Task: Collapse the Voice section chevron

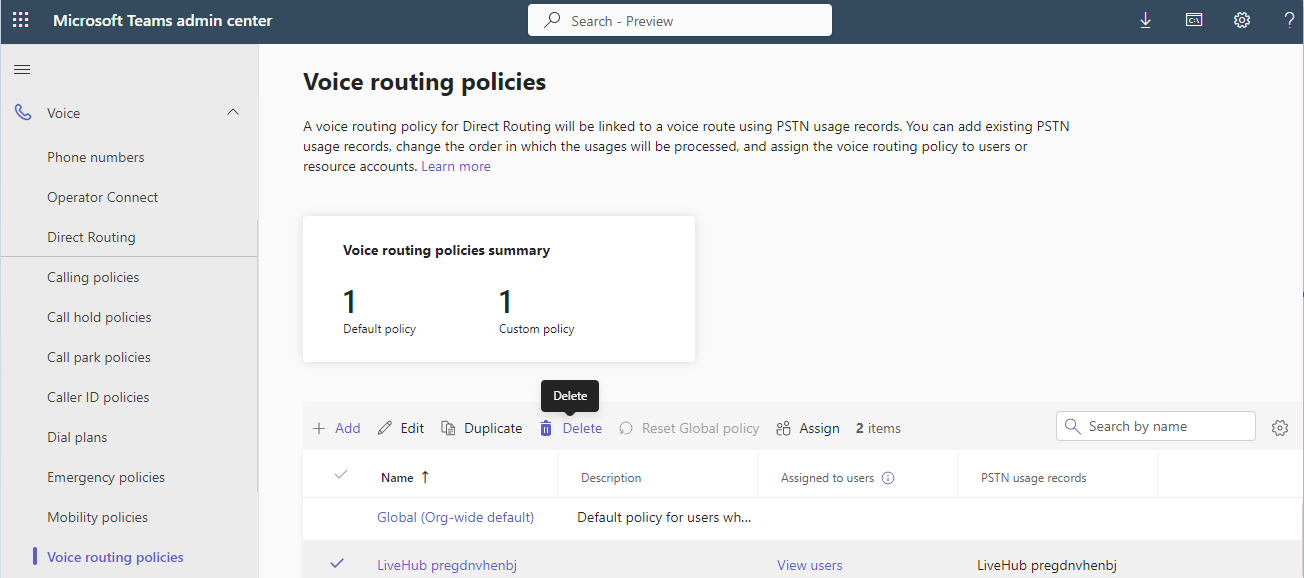Action: 233,113
